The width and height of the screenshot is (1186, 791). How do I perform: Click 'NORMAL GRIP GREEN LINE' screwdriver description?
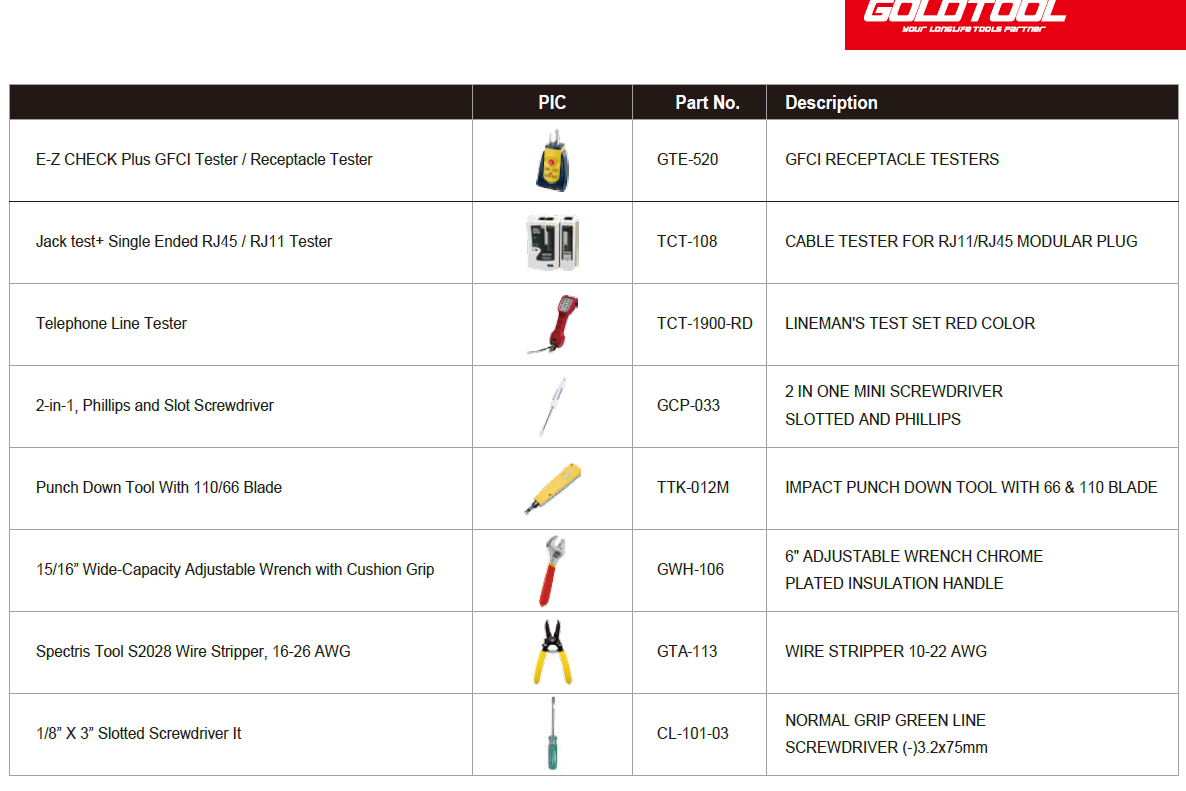click(x=885, y=721)
